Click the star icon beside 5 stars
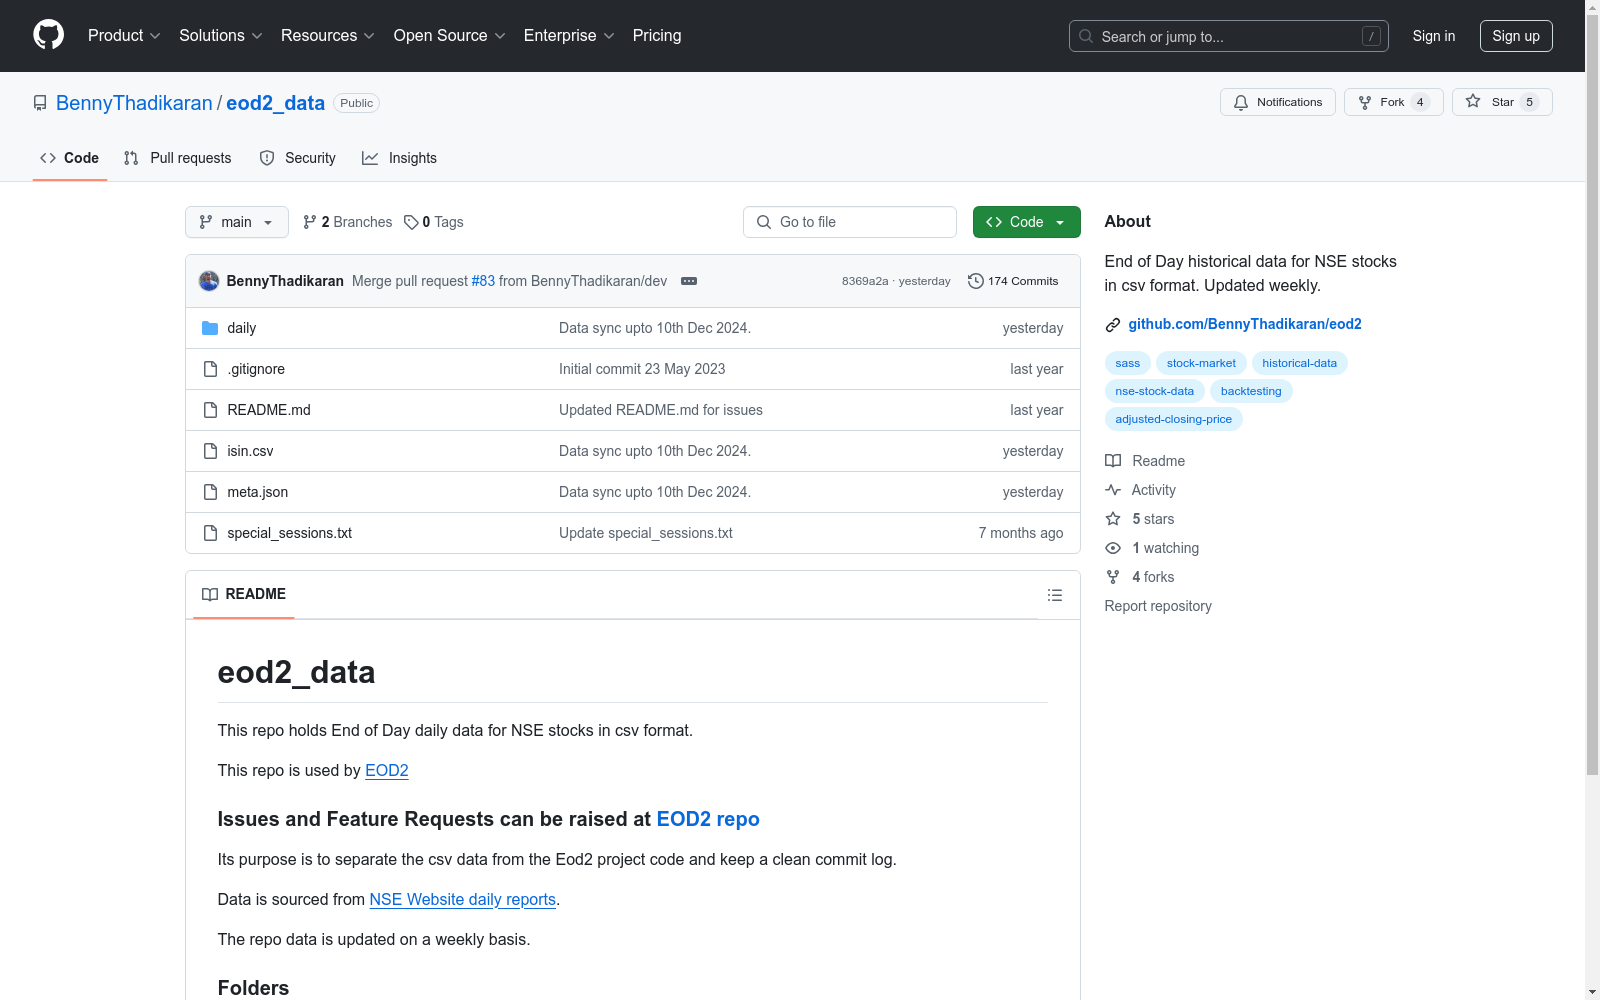The image size is (1600, 1000). coord(1113,519)
